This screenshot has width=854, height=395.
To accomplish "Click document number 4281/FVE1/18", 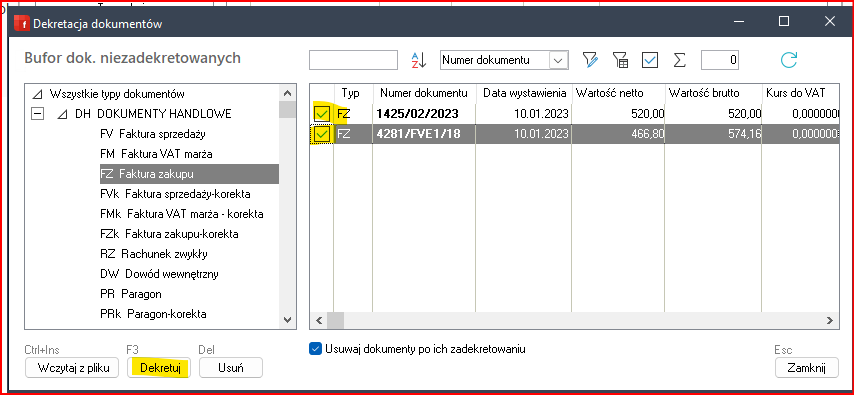I will click(418, 135).
